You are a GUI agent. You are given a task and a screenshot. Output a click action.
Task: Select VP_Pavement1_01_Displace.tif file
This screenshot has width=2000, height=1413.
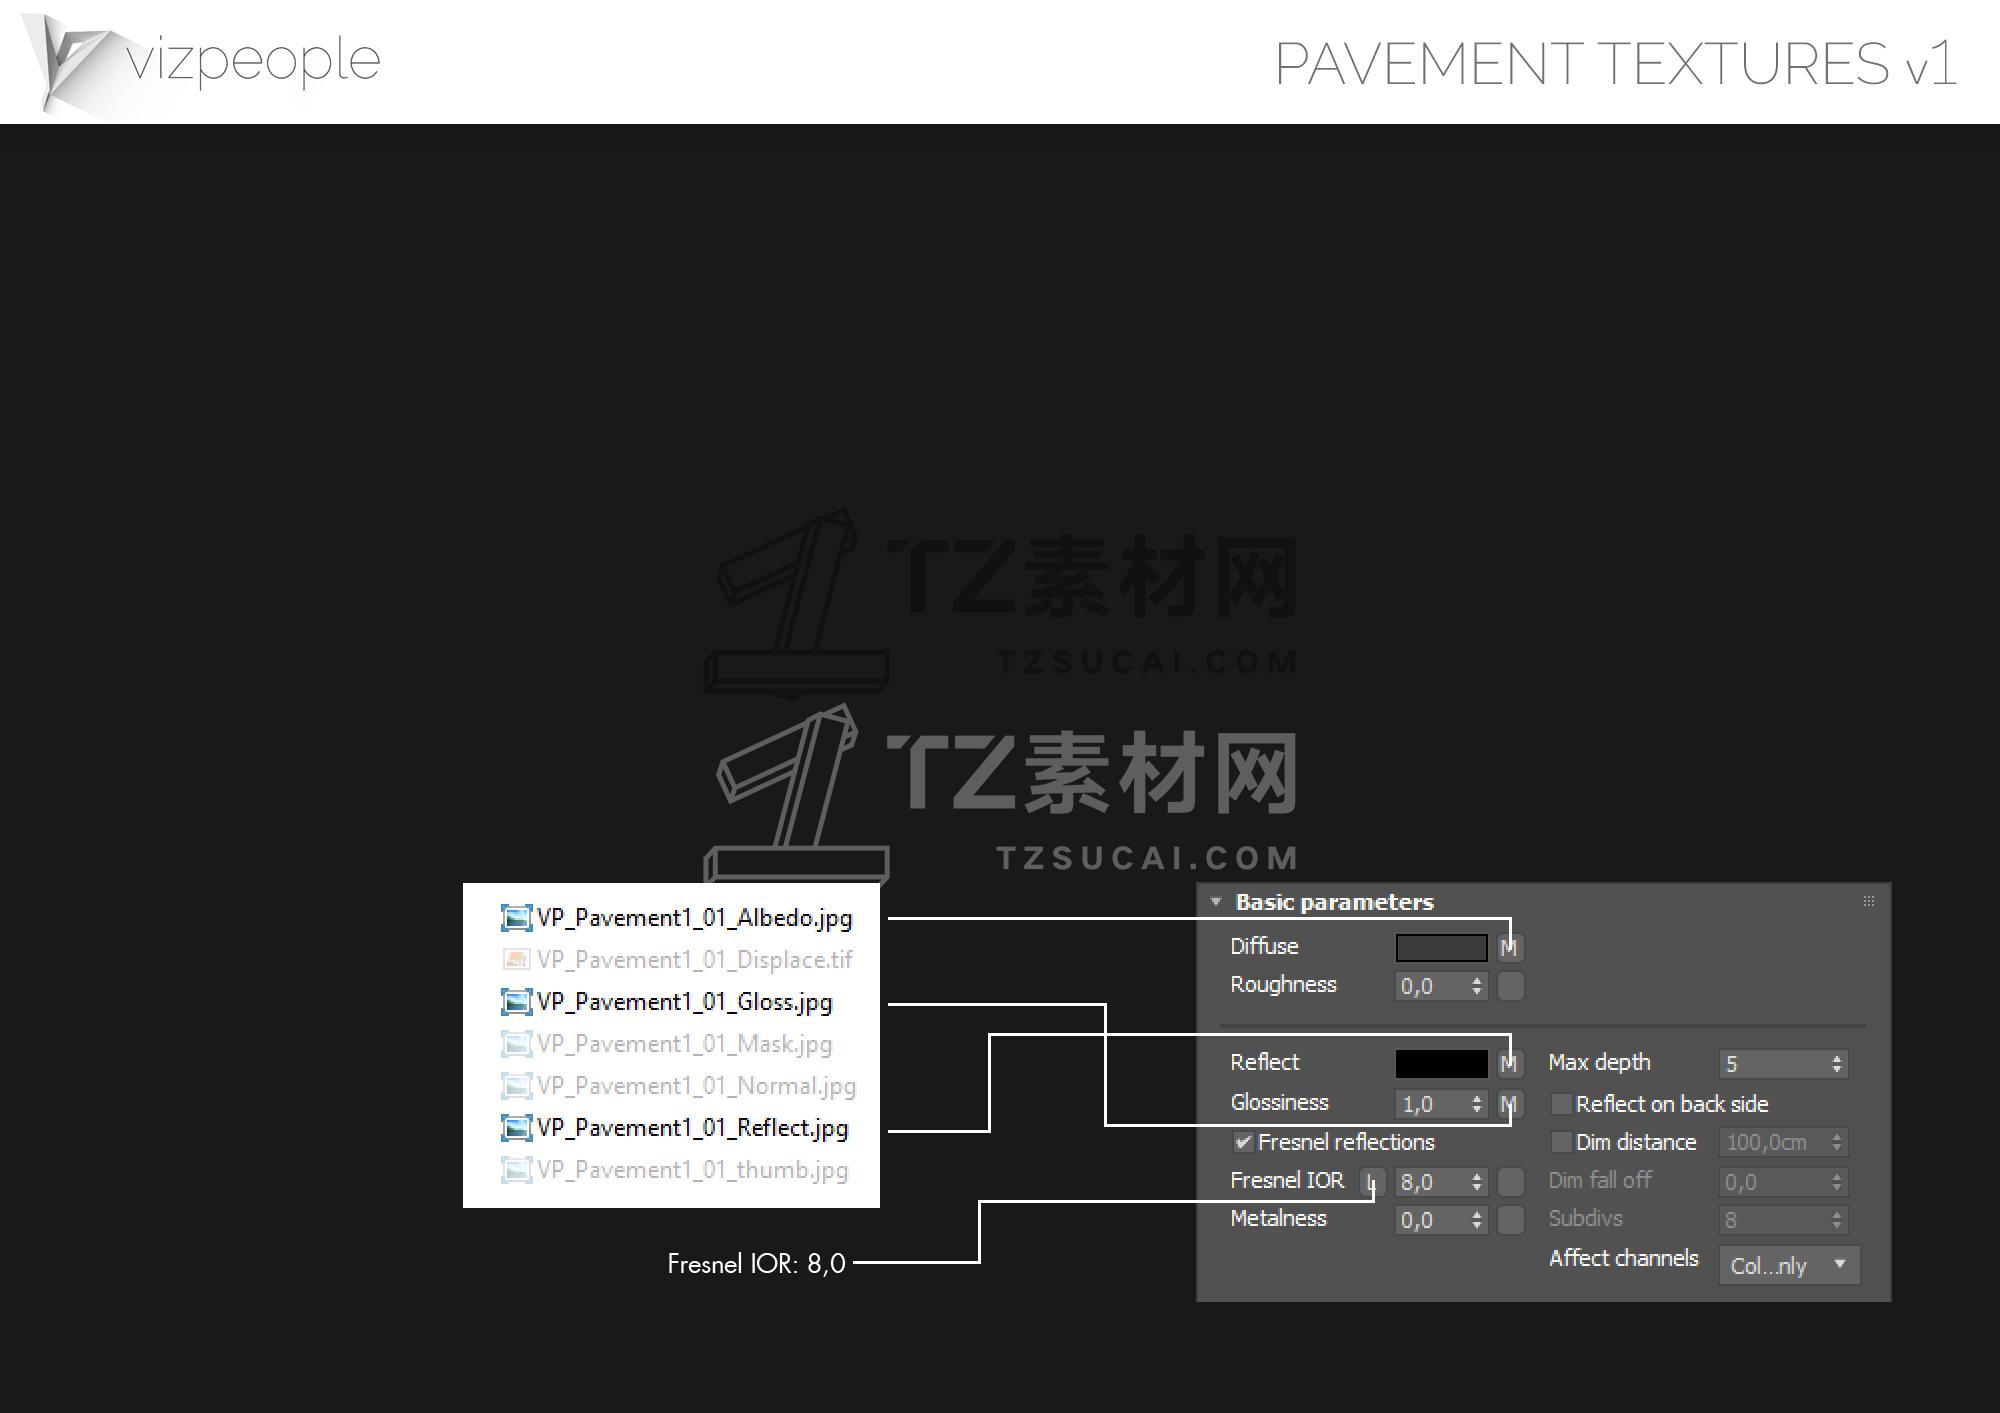pyautogui.click(x=676, y=960)
